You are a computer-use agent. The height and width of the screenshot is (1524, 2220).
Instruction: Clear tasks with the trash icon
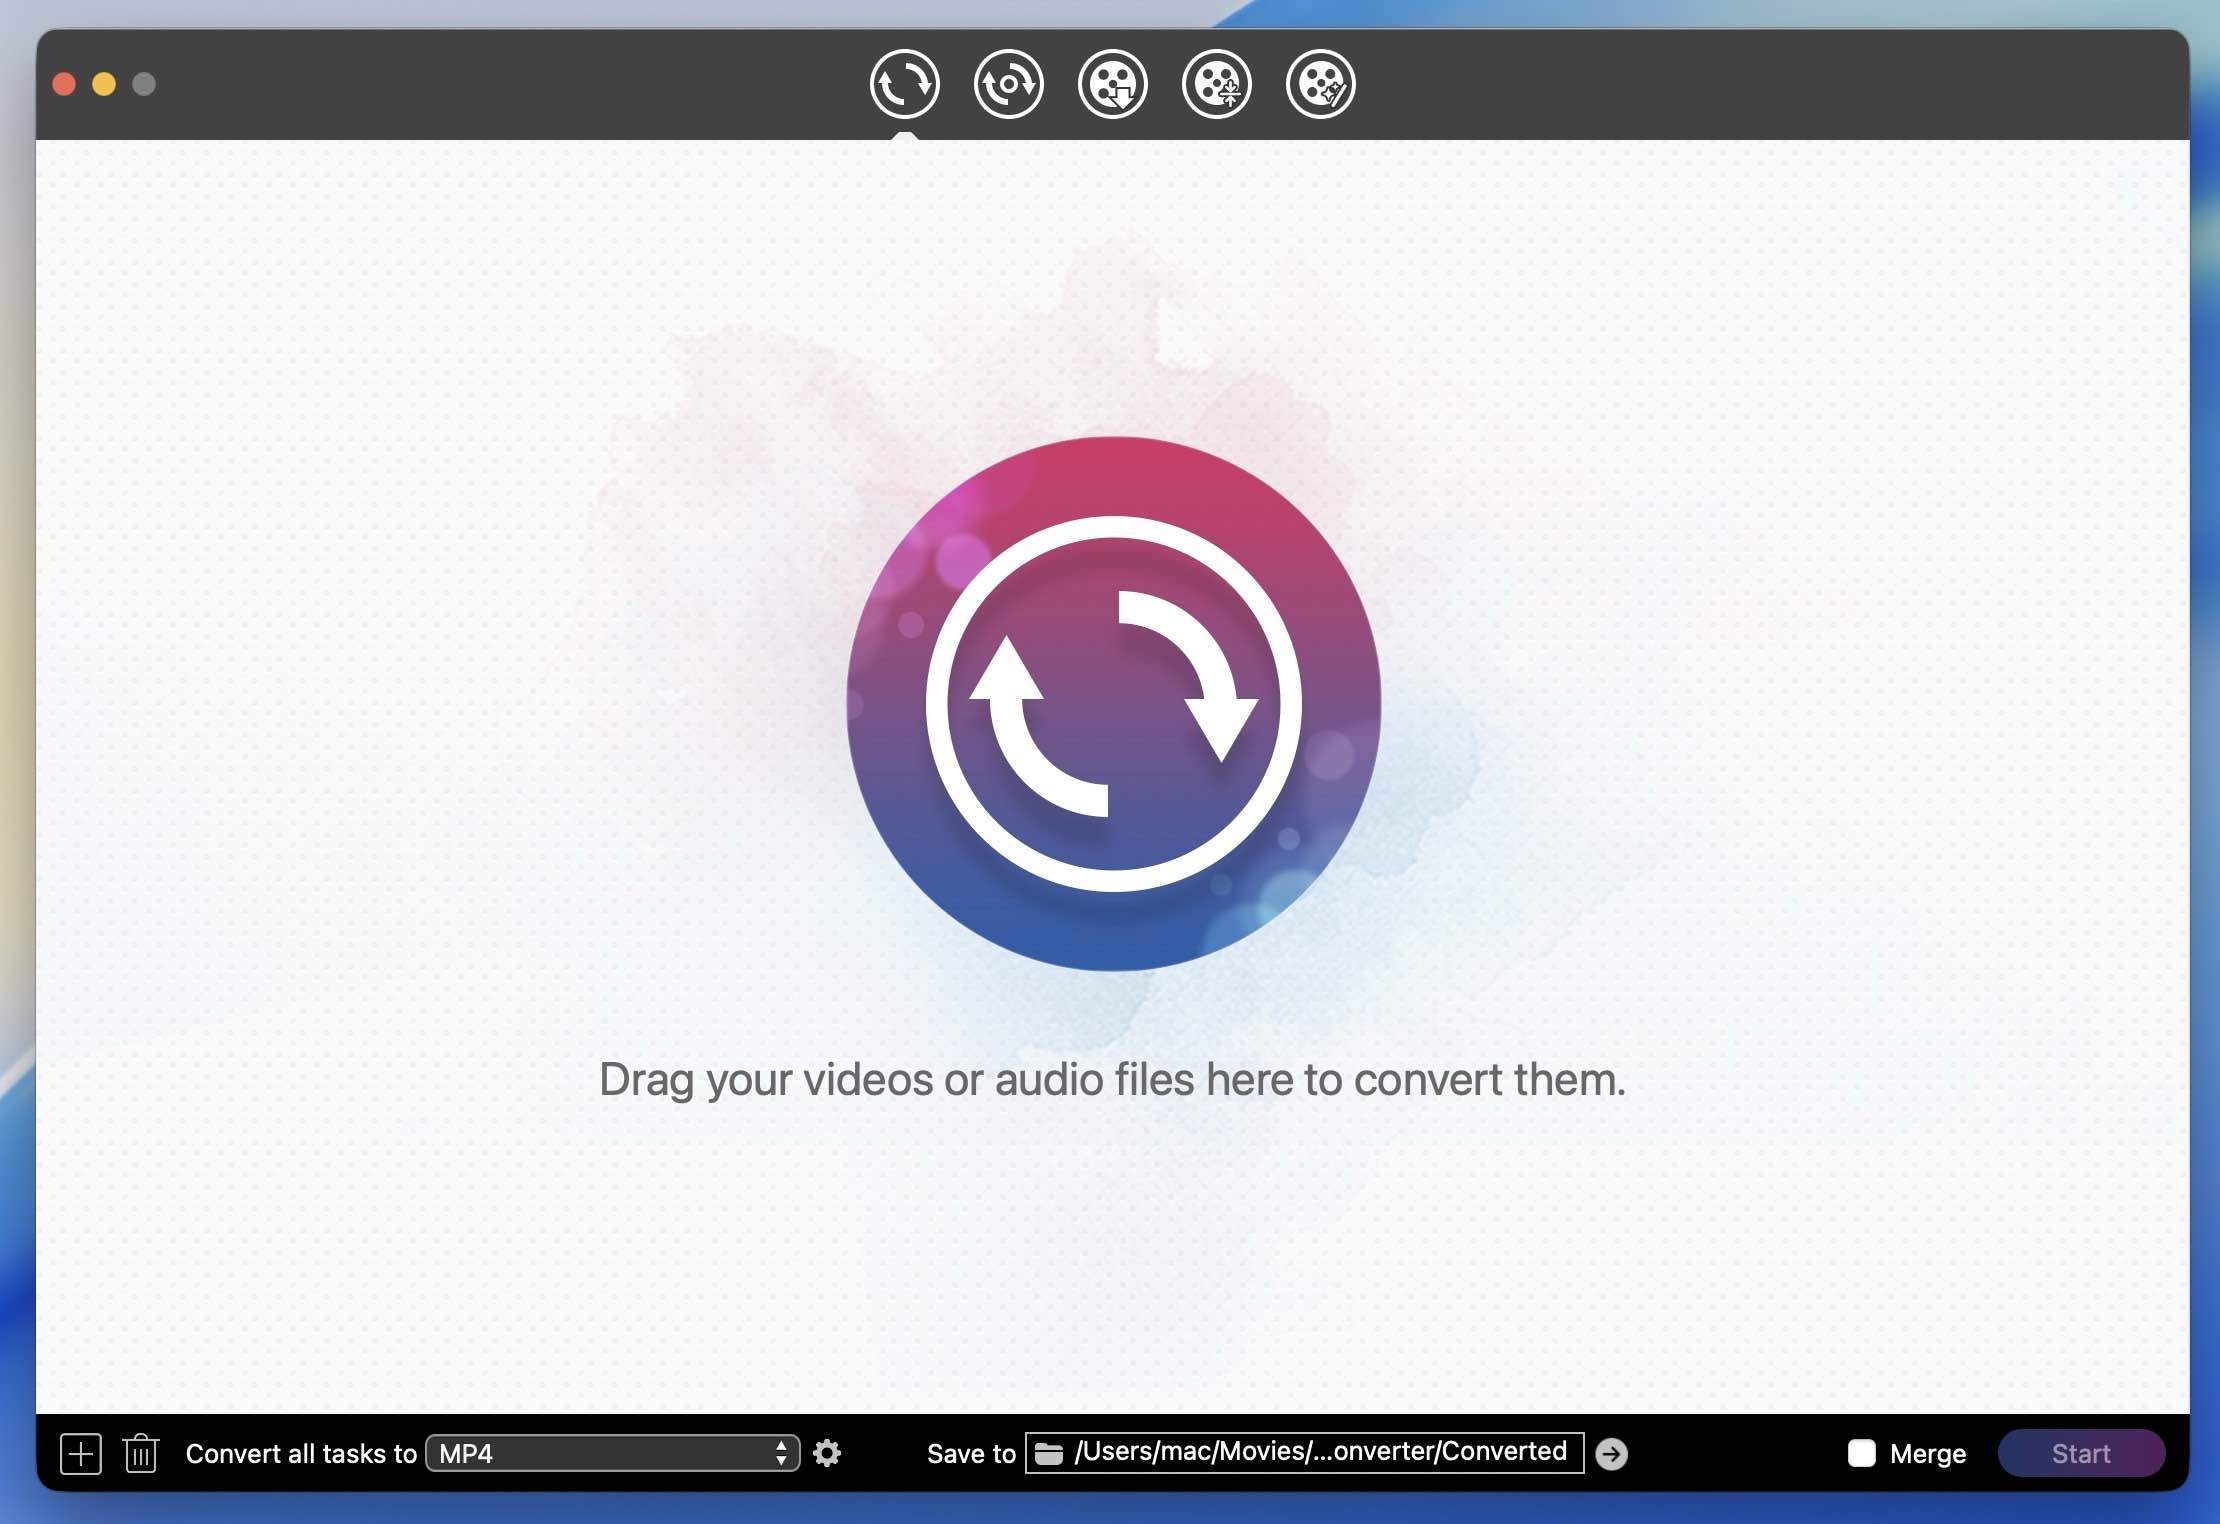click(x=140, y=1453)
